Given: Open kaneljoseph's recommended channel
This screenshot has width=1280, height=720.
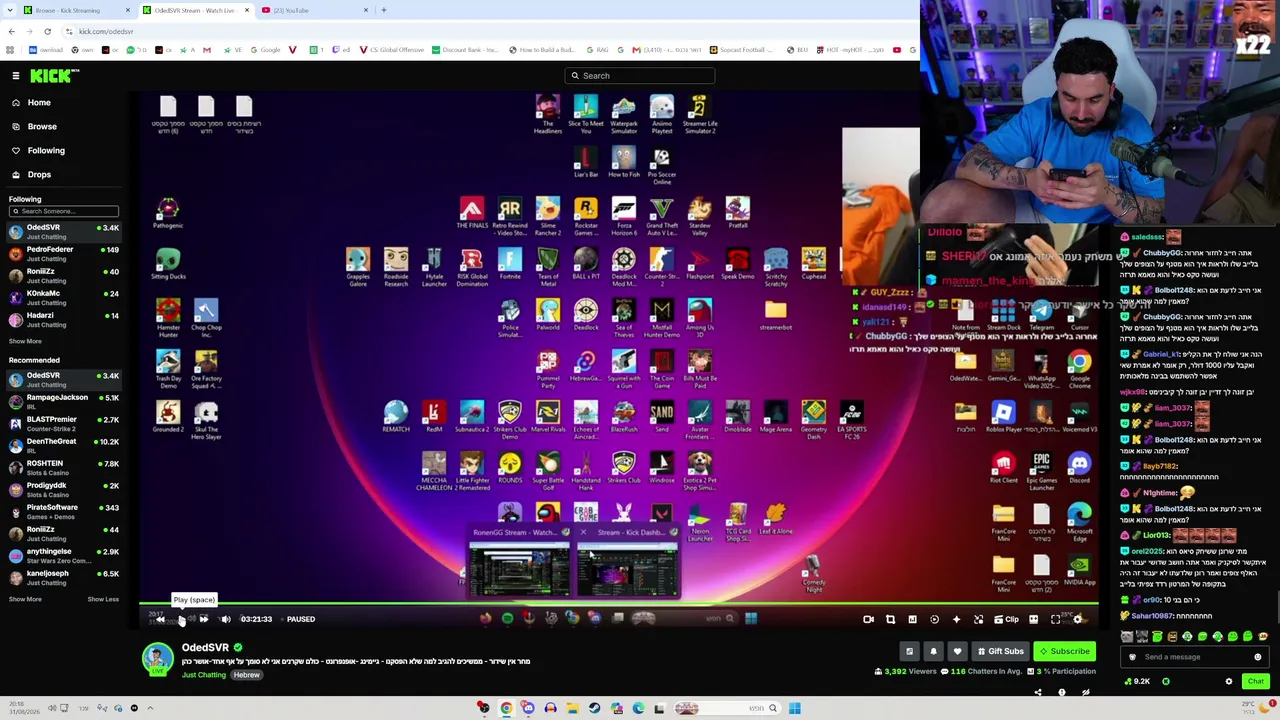Looking at the screenshot, I should coord(64,578).
